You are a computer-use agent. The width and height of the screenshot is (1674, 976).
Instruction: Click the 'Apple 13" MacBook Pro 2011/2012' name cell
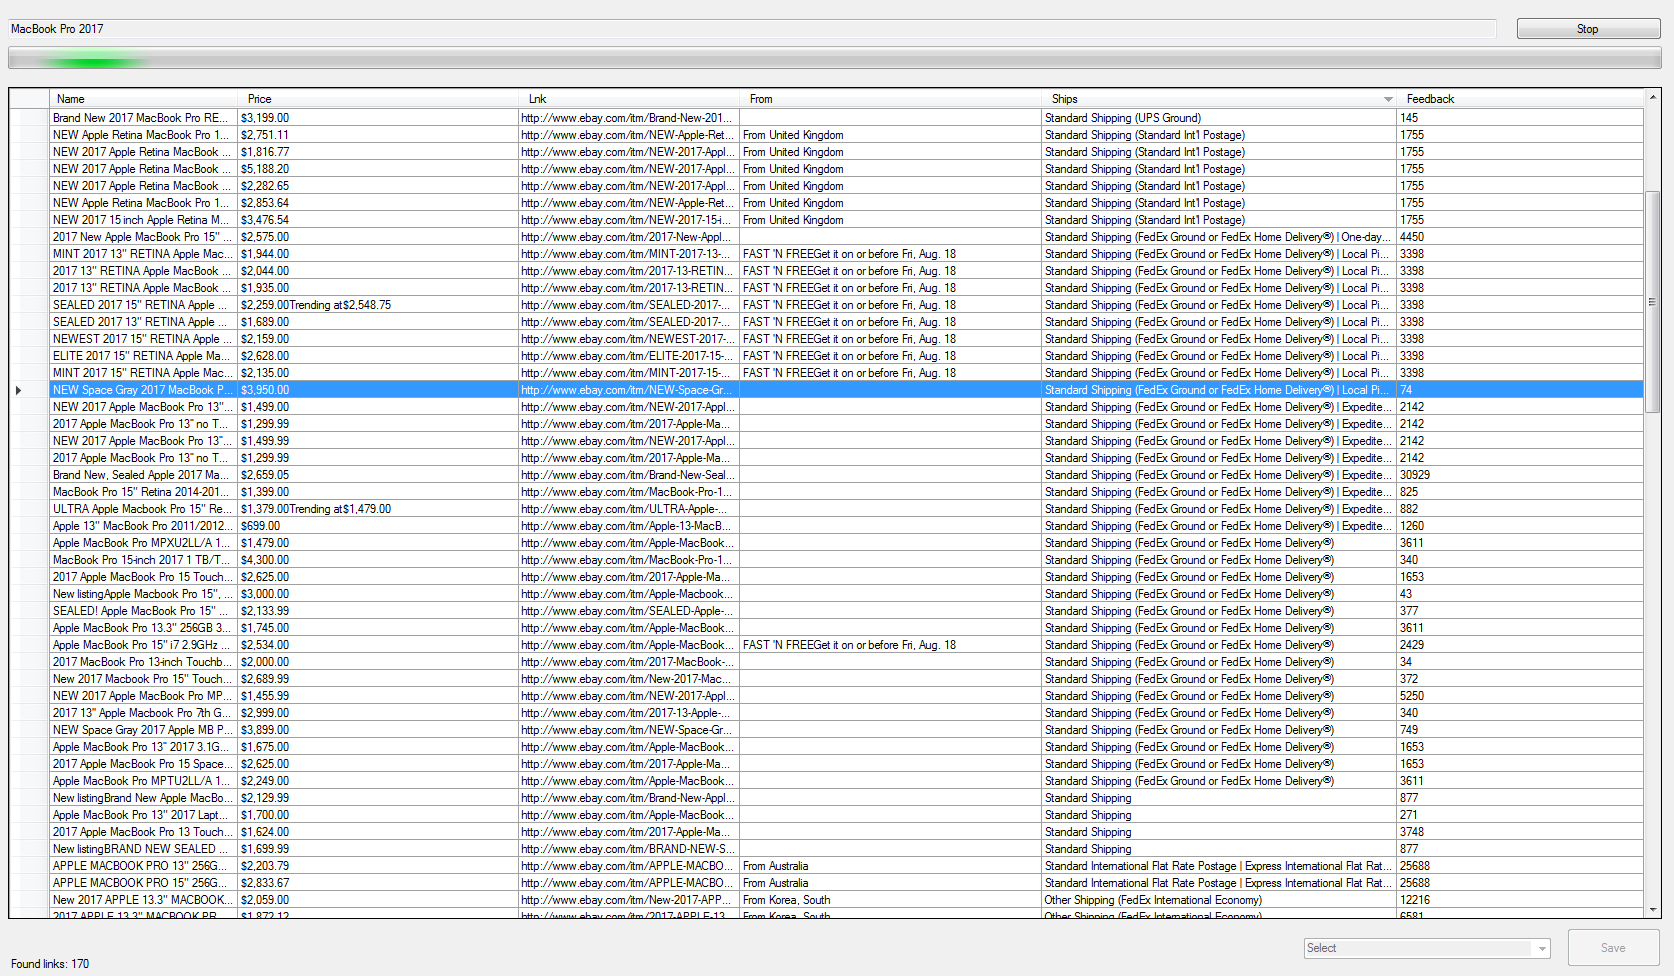click(144, 526)
